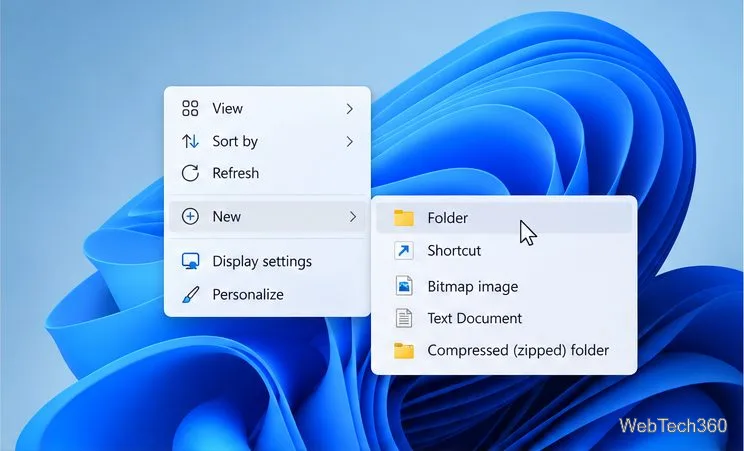Expand the New submenu chevron
Screen dimensions: 744x451
pos(353,216)
